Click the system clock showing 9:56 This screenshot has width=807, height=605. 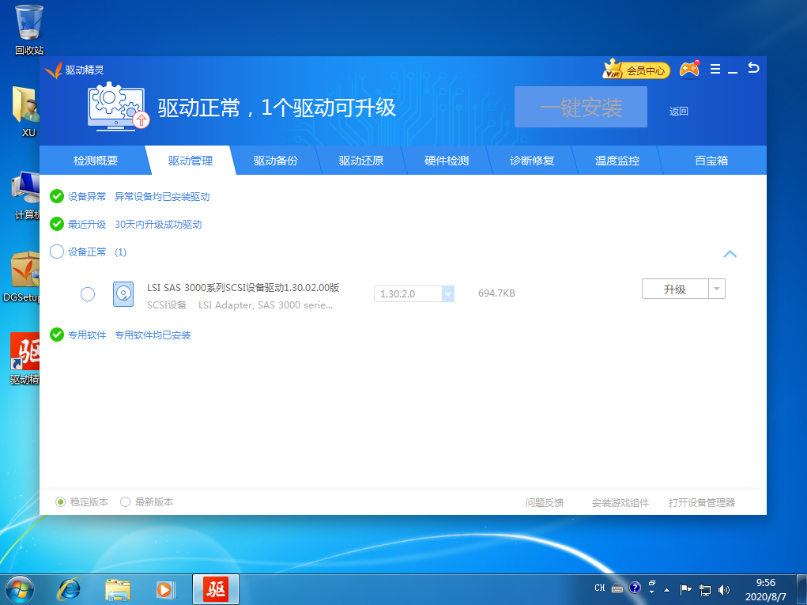(764, 588)
